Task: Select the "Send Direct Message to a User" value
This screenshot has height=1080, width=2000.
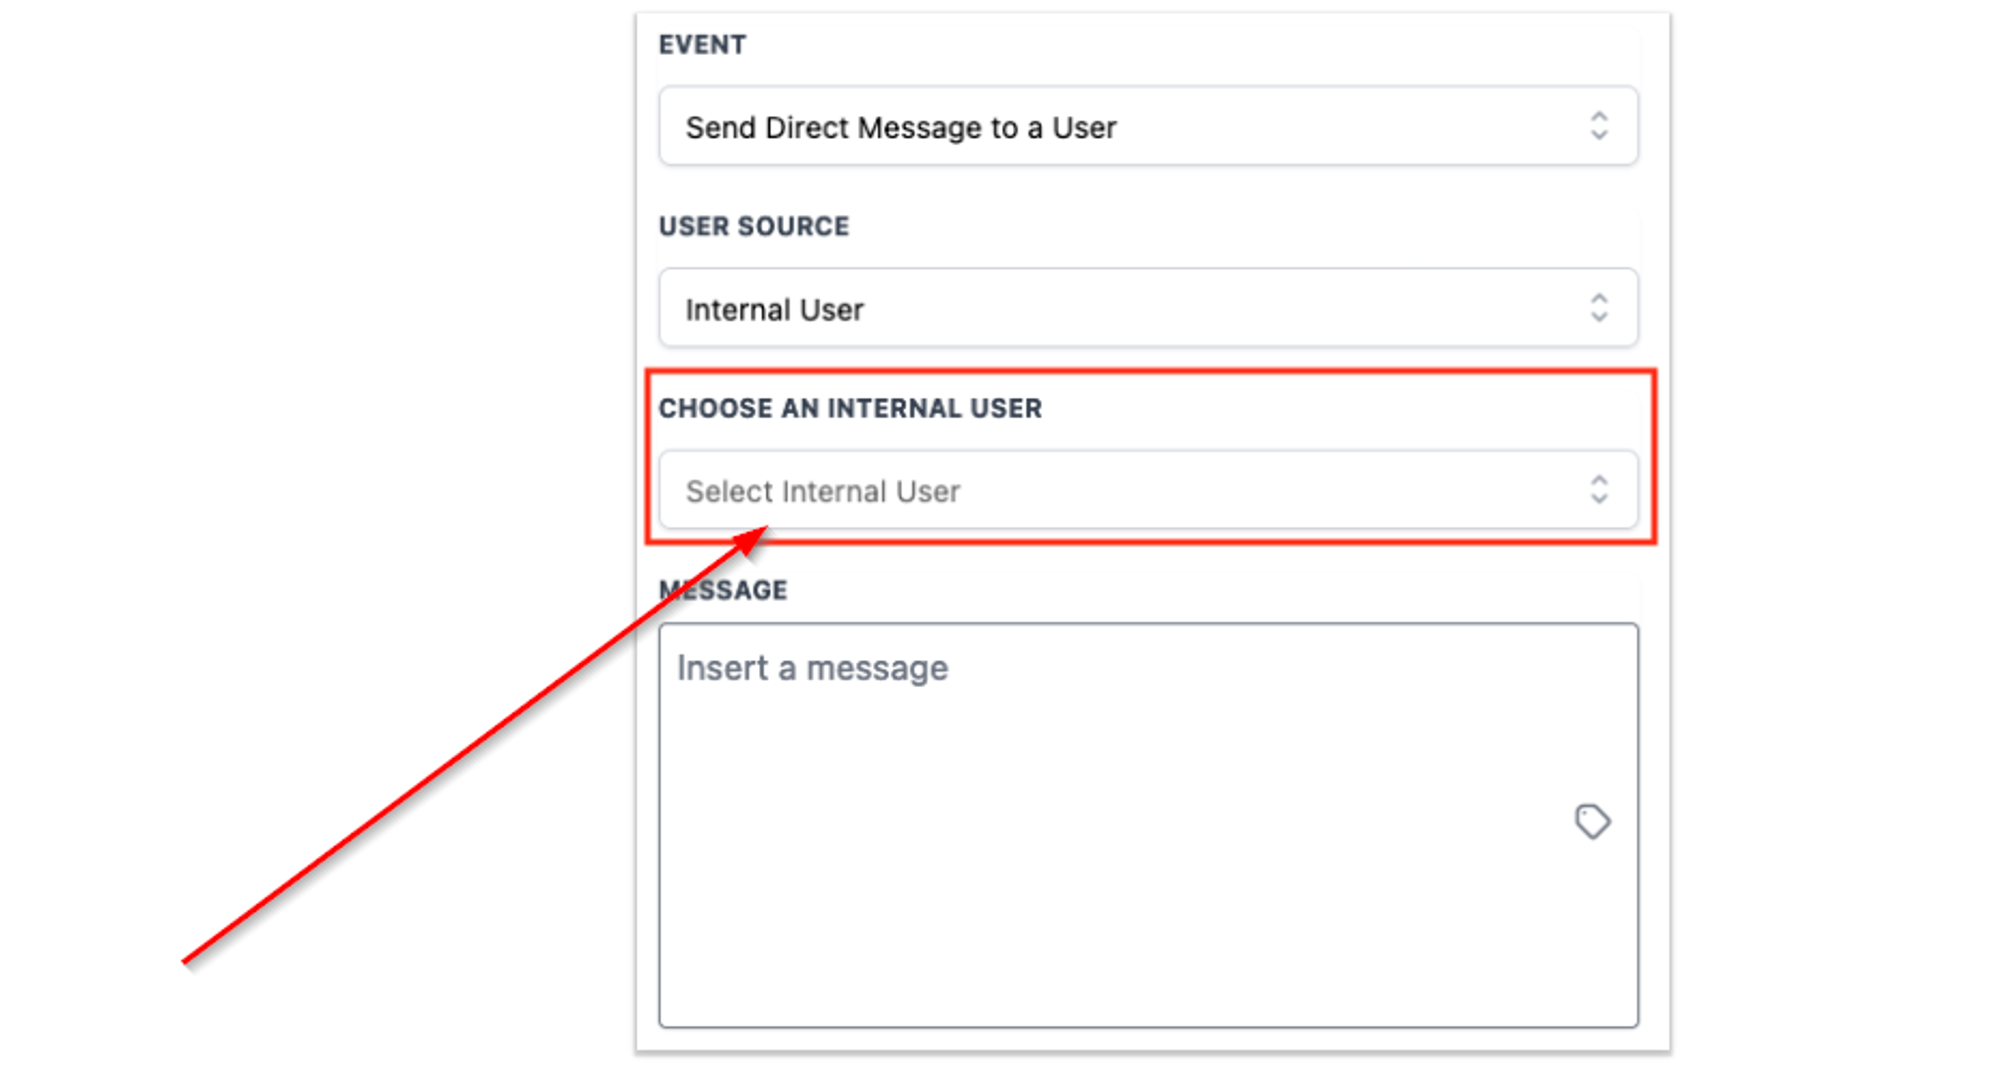Action: (x=901, y=128)
